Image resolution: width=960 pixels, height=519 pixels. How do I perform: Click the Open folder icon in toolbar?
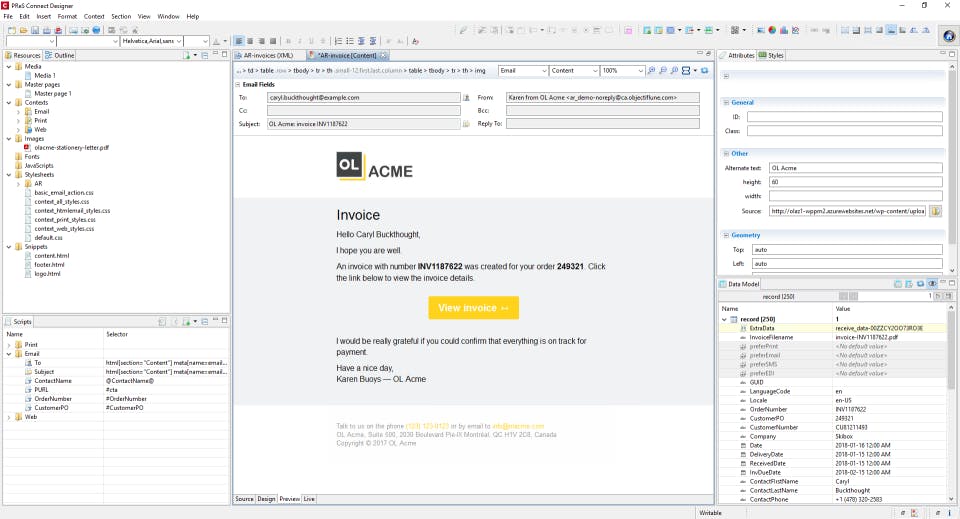point(23,30)
